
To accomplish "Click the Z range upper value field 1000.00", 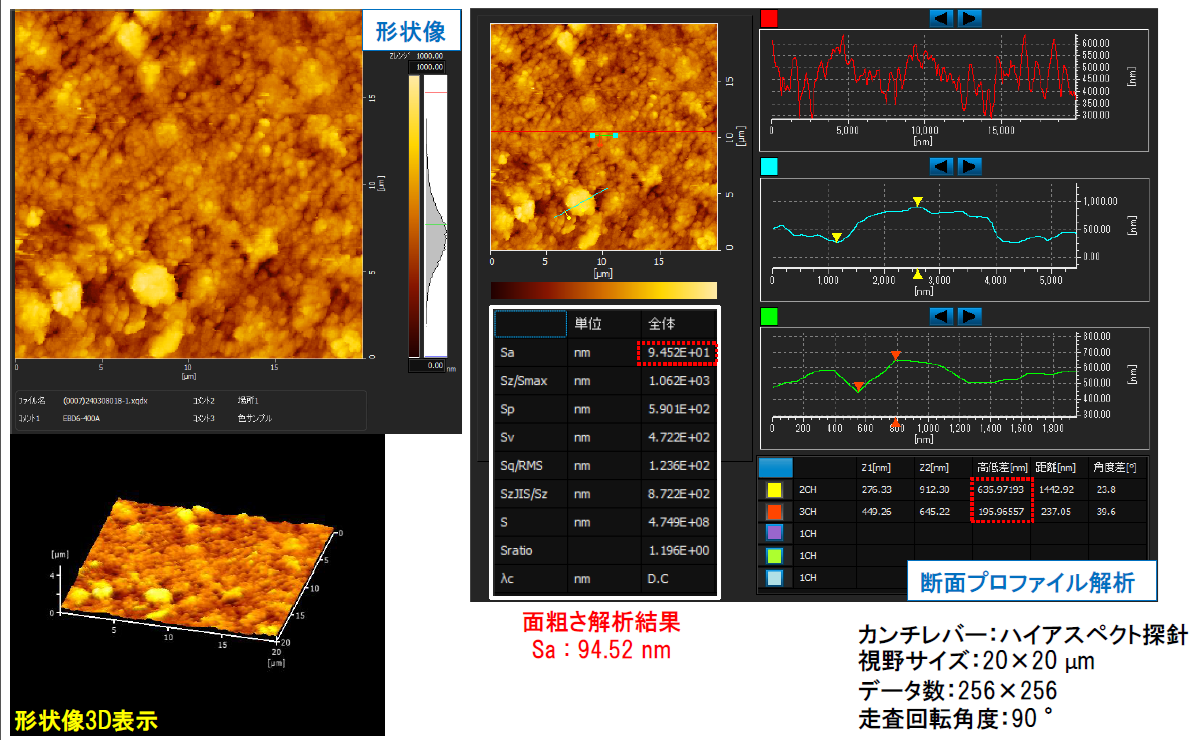I will (430, 67).
